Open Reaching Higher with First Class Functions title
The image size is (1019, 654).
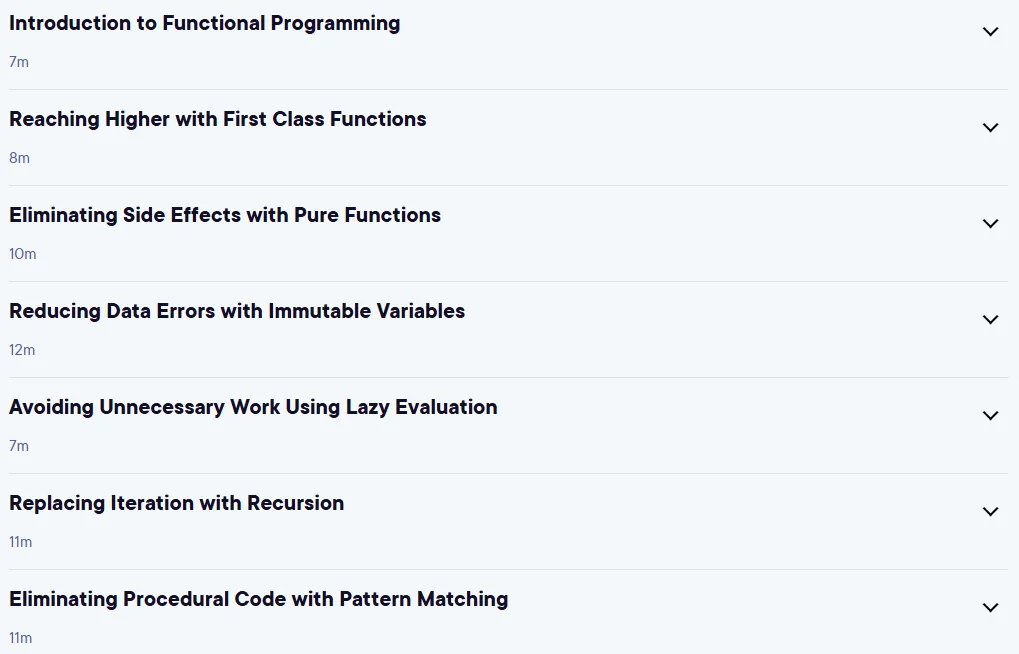[218, 119]
